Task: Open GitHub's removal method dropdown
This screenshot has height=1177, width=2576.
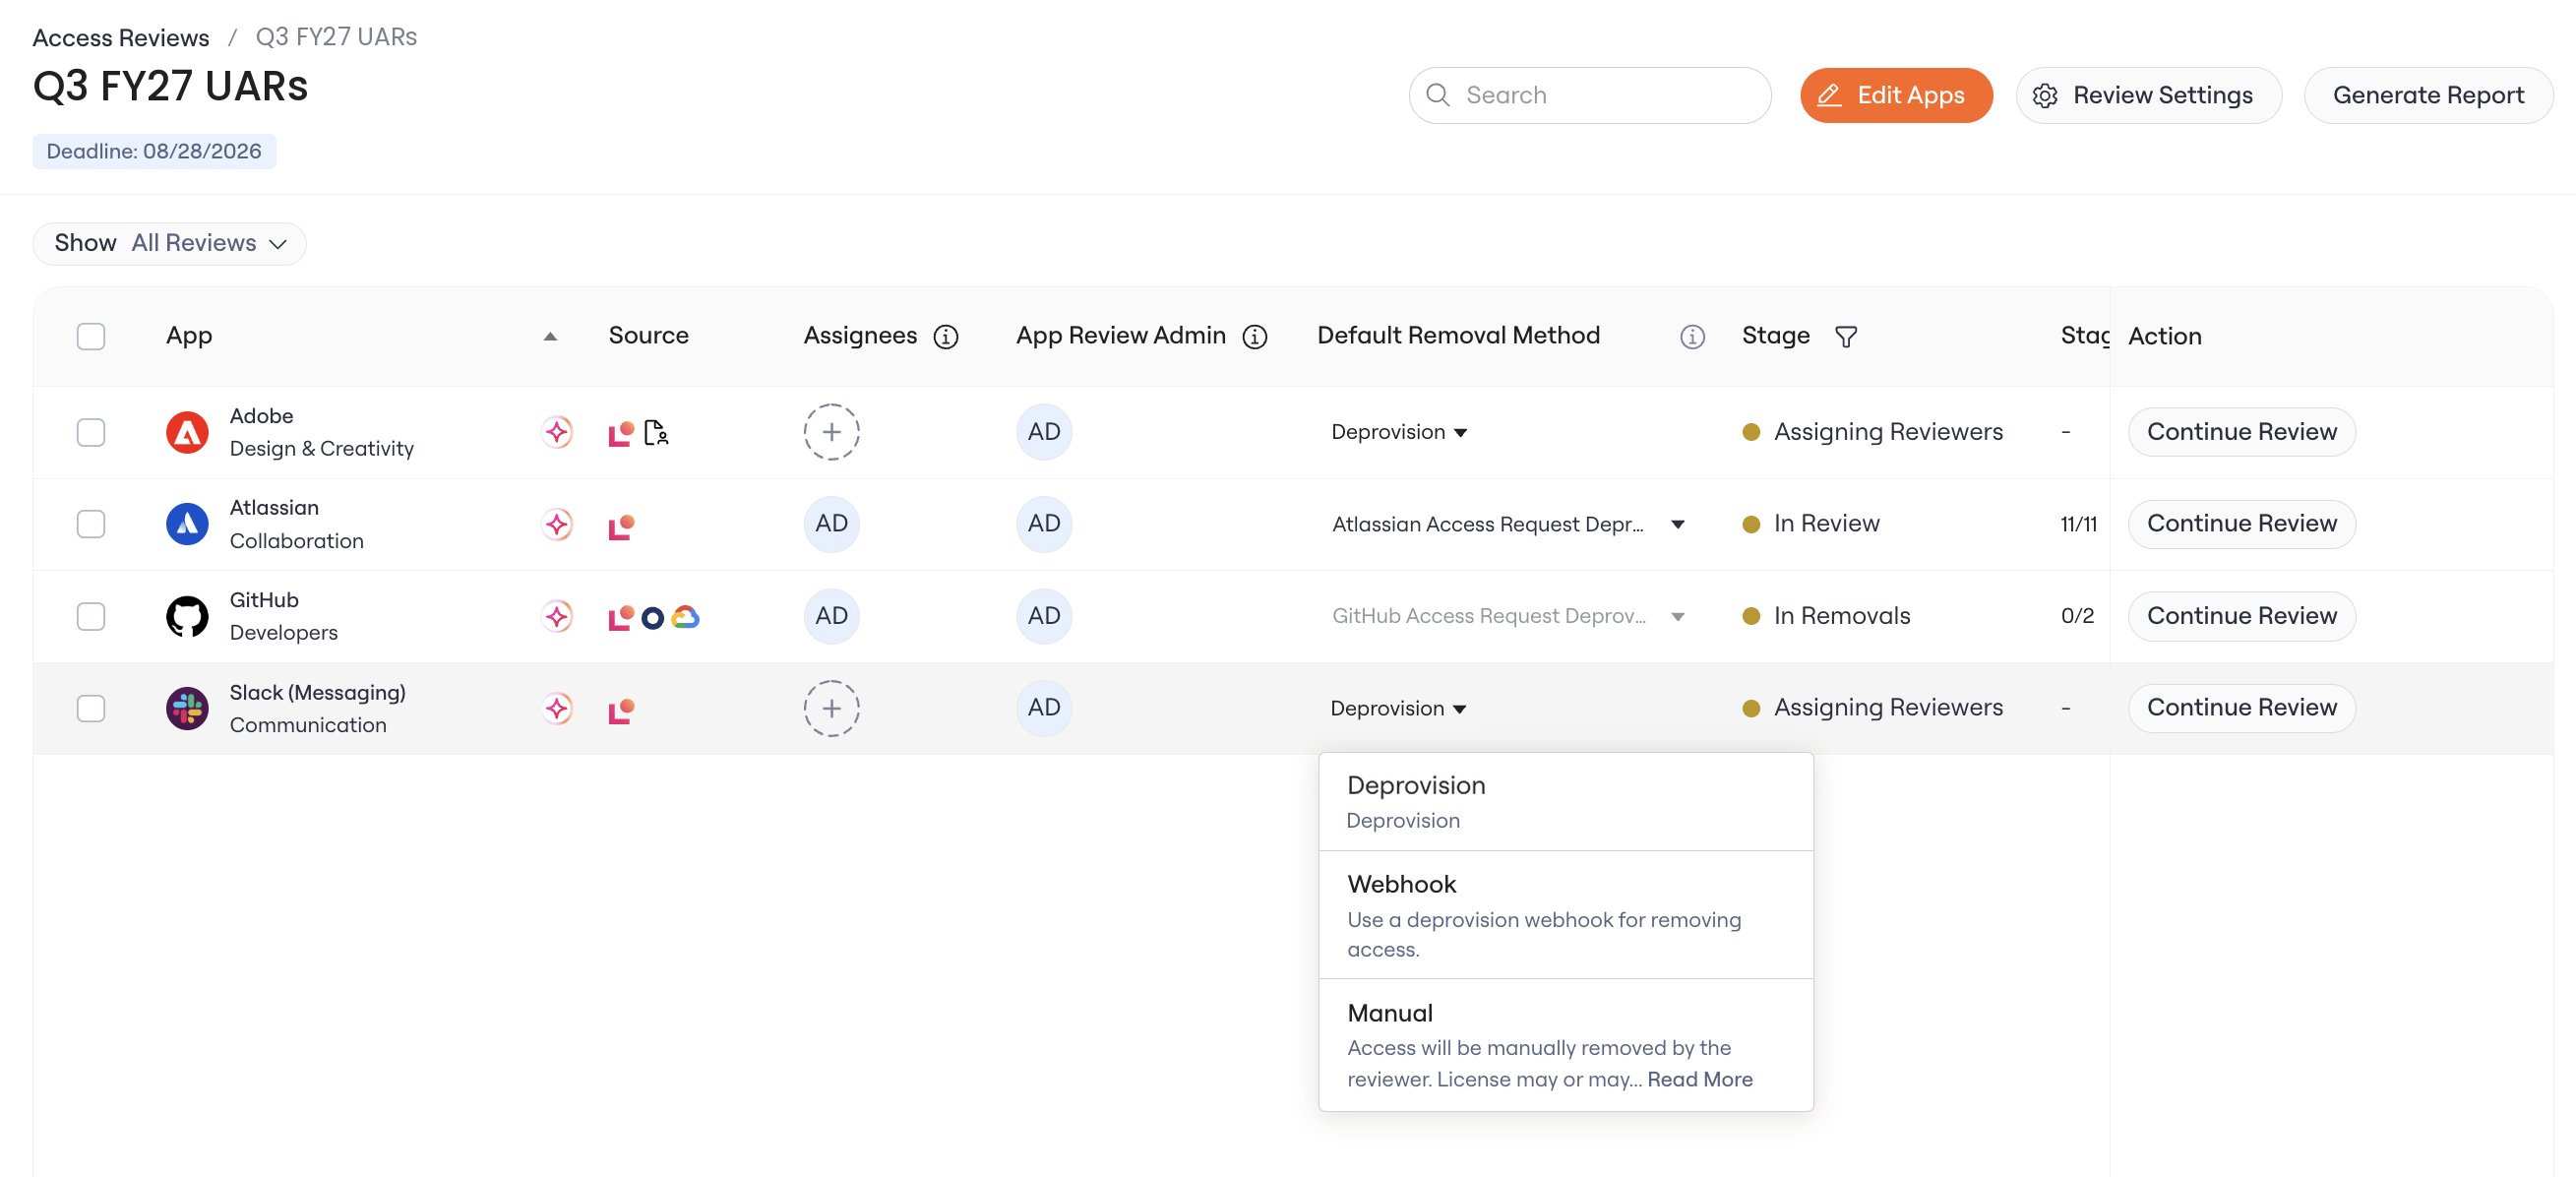Action: coord(1508,616)
